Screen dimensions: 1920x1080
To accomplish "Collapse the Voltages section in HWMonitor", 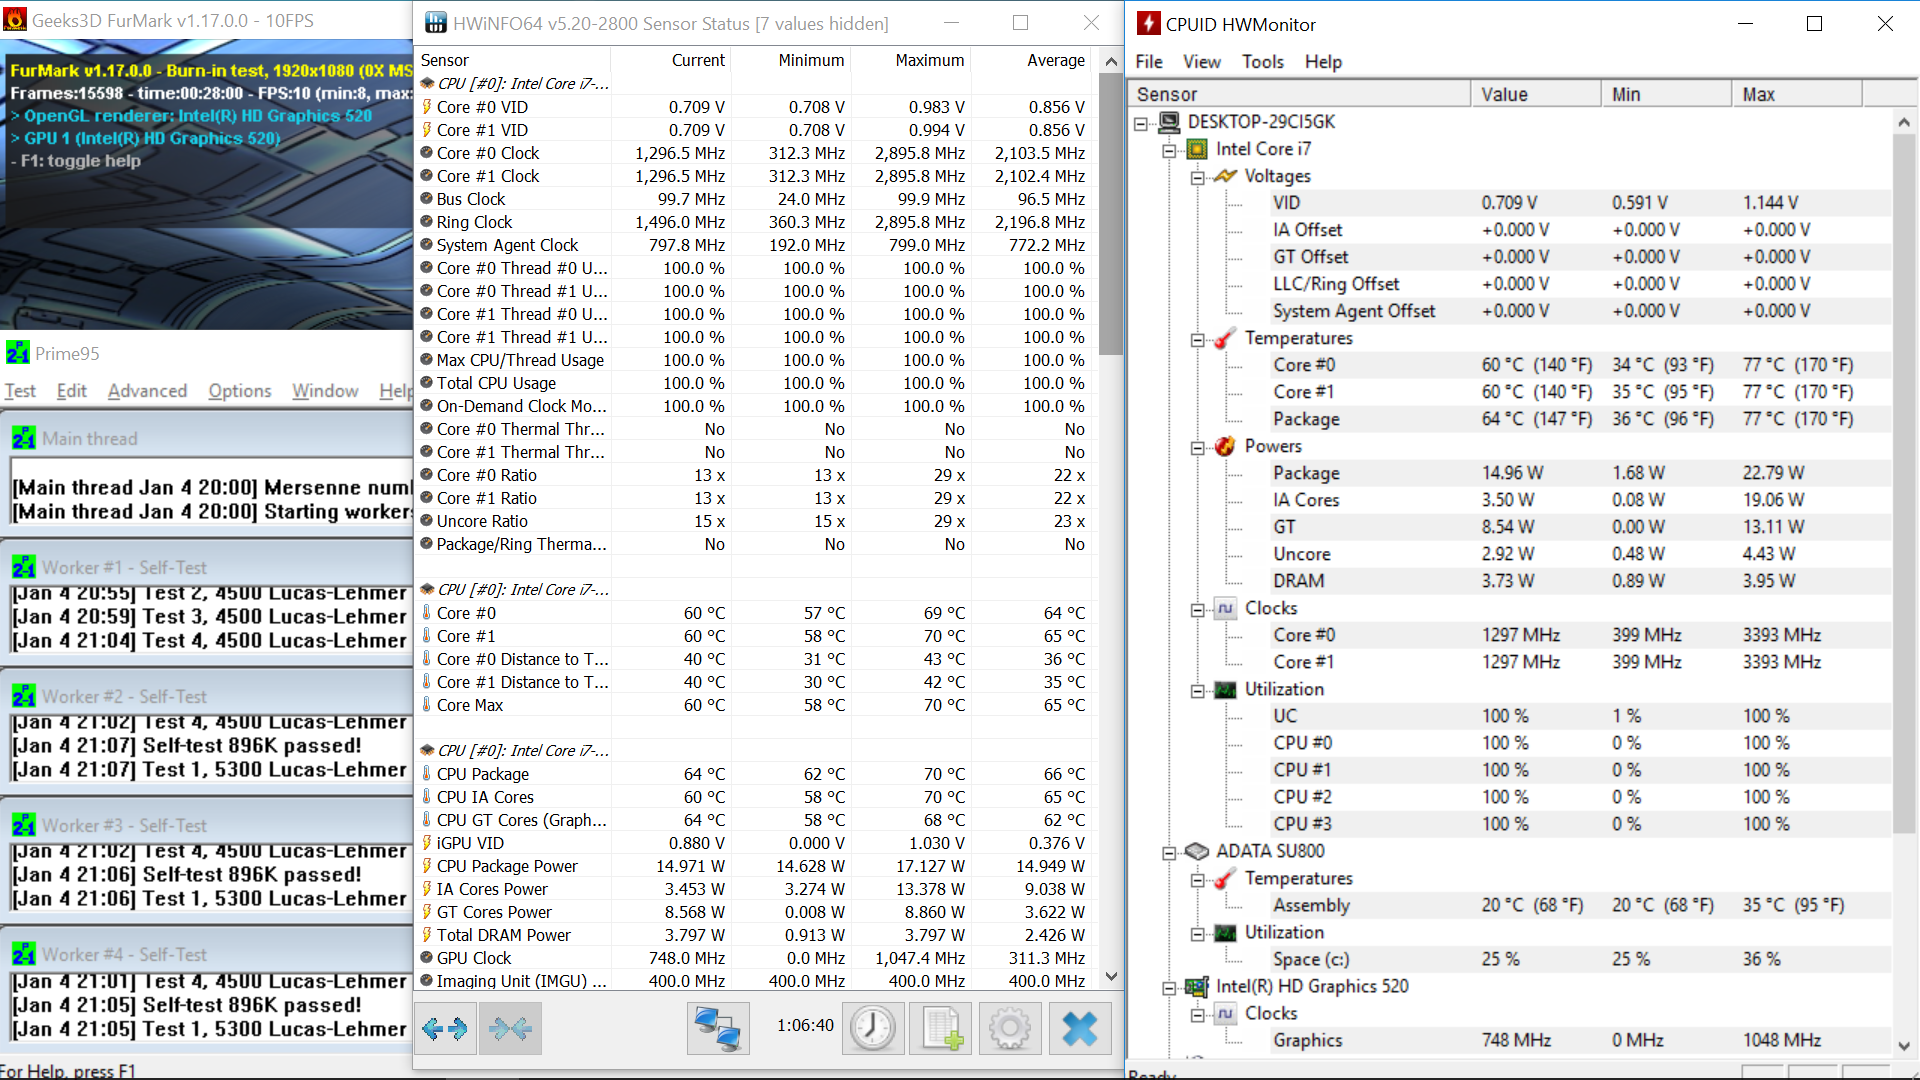I will point(1197,177).
